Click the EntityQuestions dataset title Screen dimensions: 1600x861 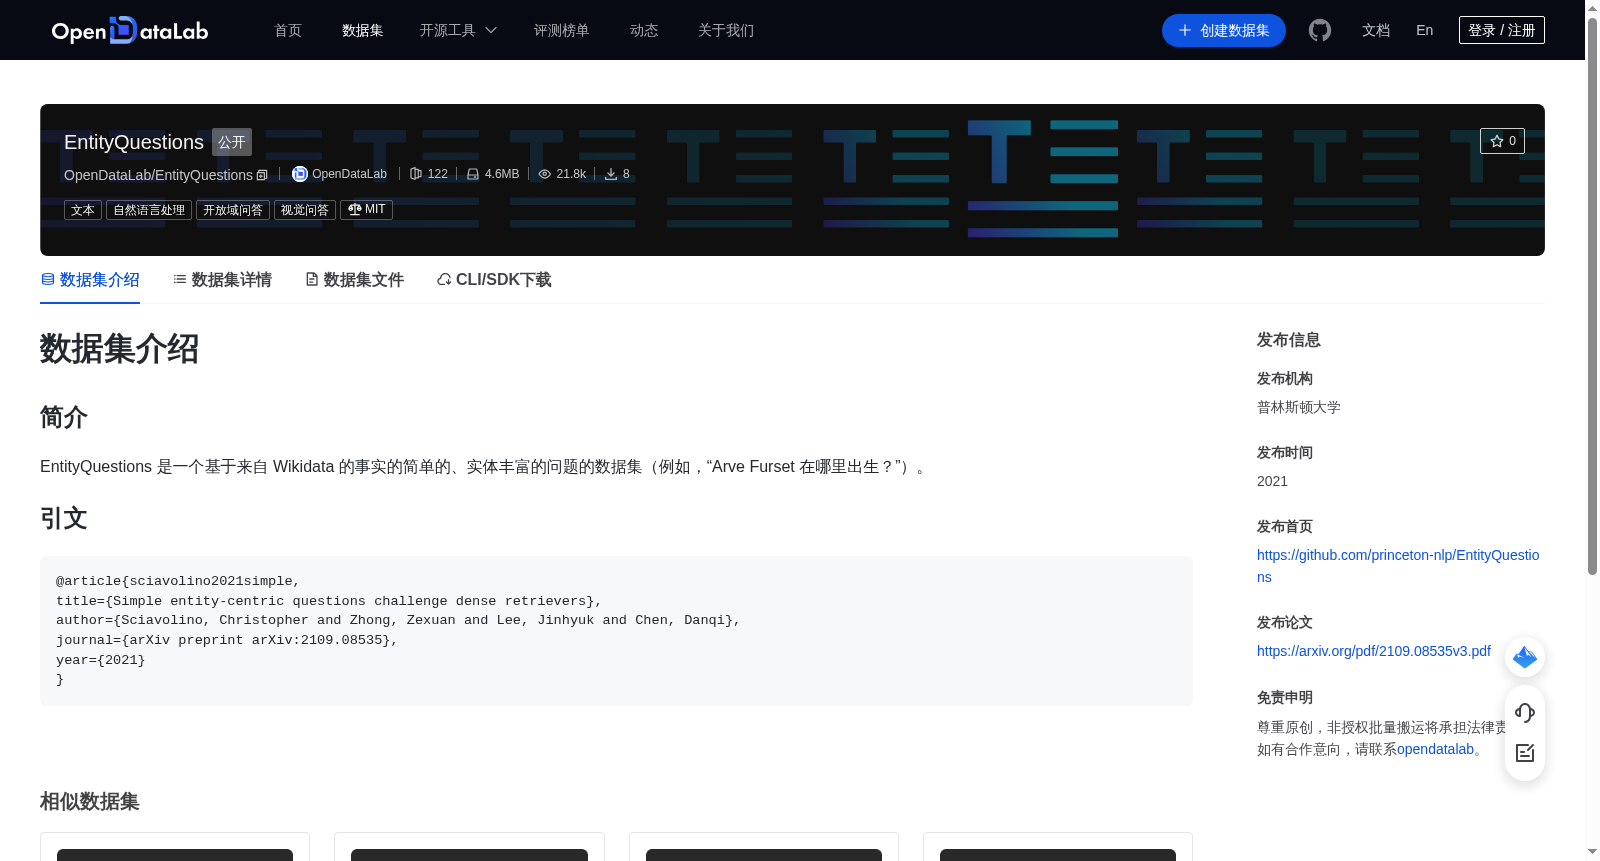(x=134, y=142)
